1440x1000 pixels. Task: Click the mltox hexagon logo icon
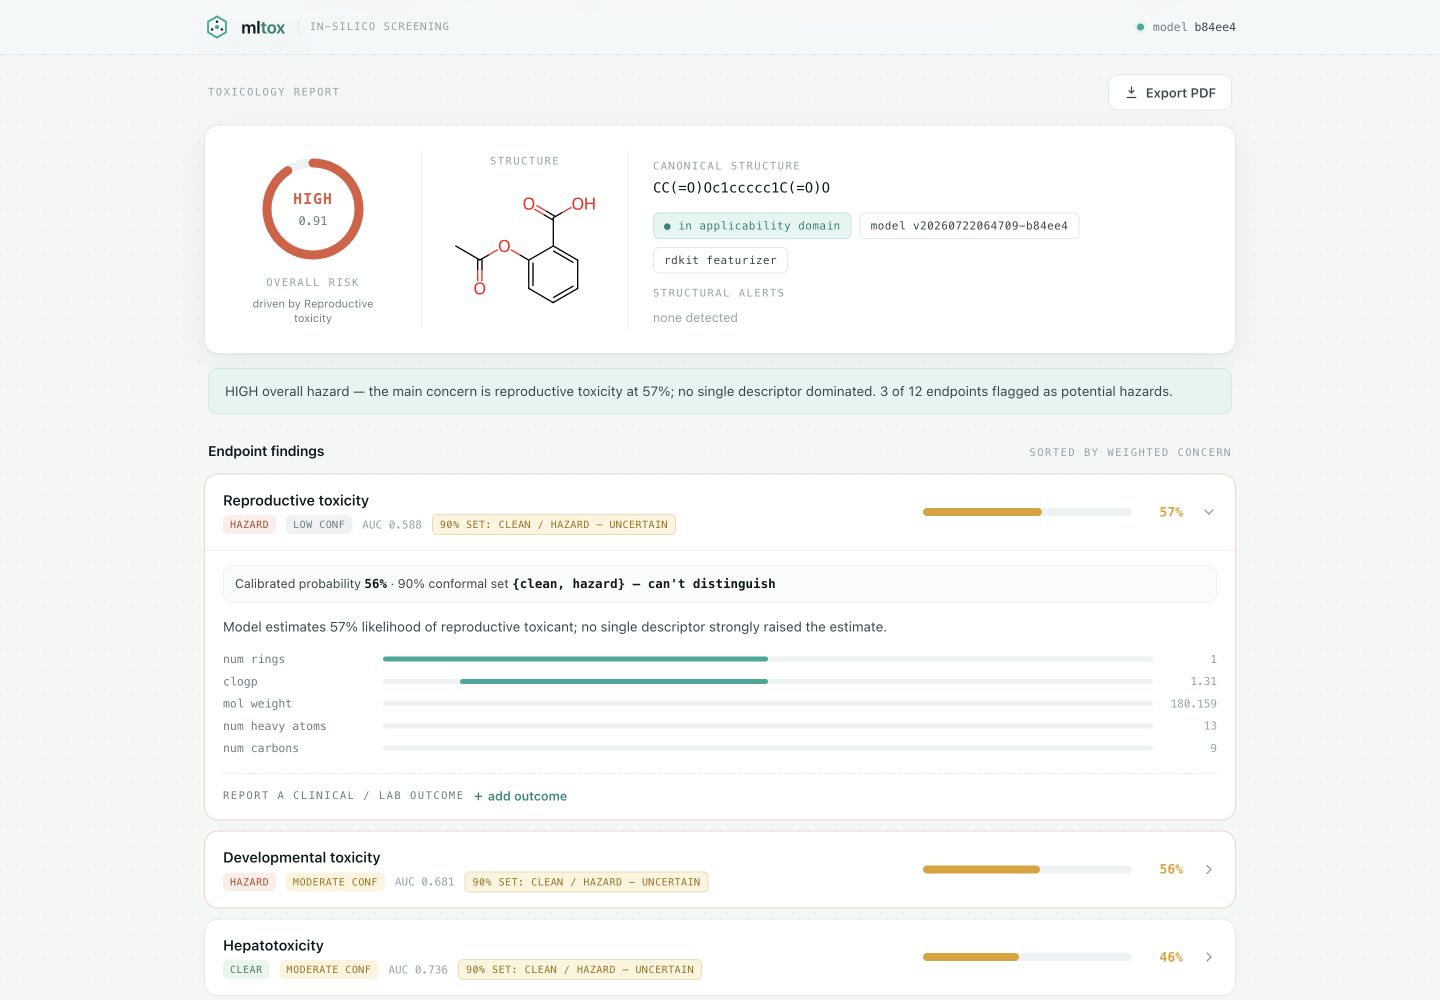217,27
